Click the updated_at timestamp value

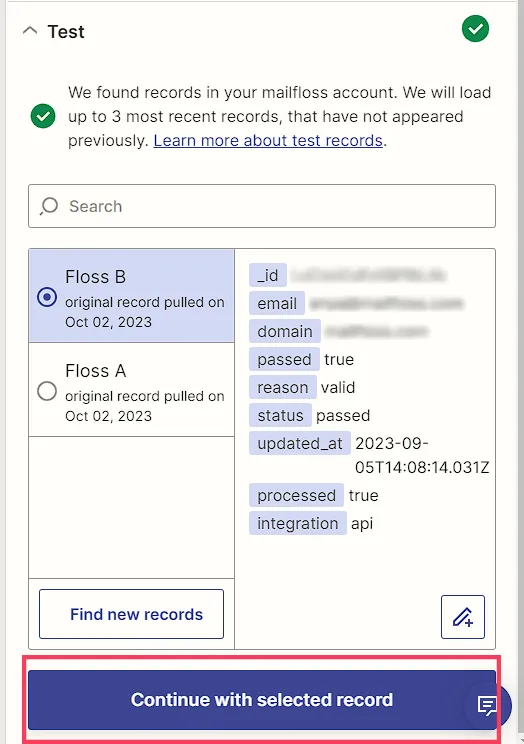421,455
